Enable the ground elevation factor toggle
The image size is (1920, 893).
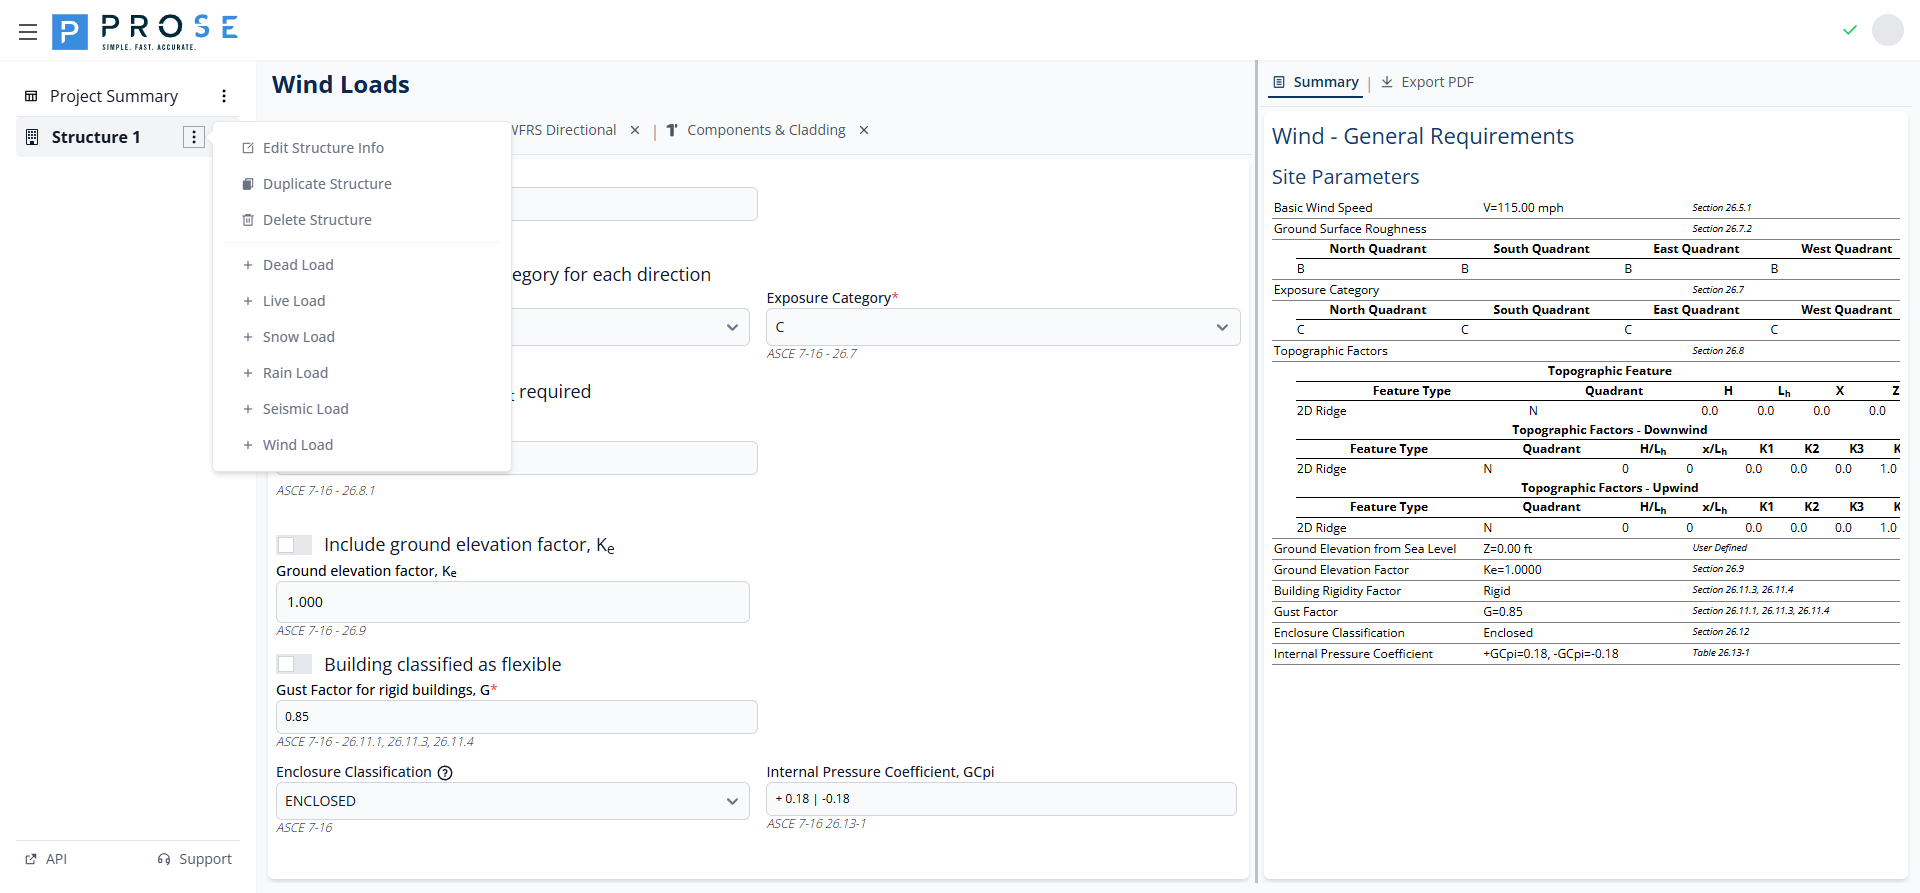tap(294, 545)
